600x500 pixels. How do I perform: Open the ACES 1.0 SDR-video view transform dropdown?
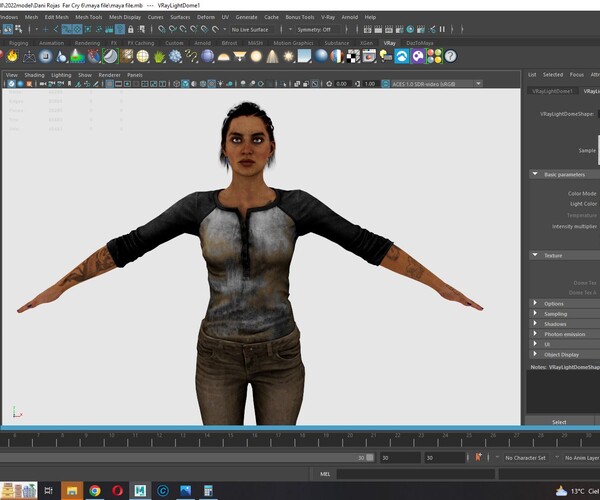click(x=436, y=84)
